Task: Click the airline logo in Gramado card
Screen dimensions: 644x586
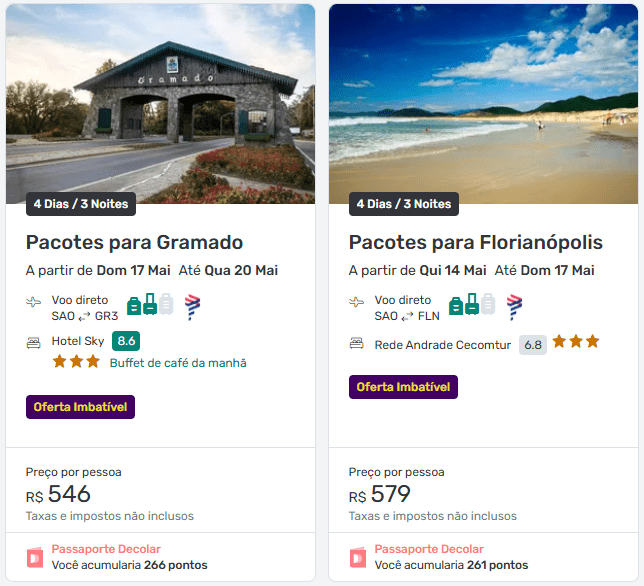Action: (x=193, y=305)
